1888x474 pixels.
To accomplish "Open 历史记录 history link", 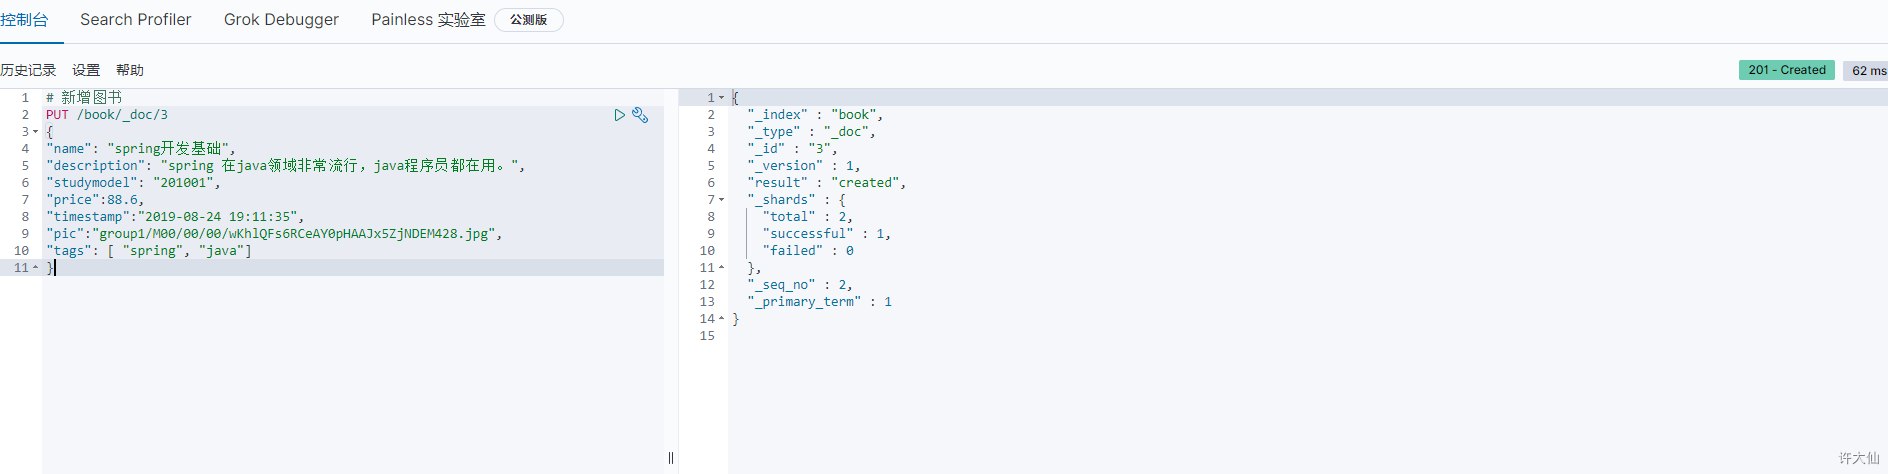I will tap(28, 70).
